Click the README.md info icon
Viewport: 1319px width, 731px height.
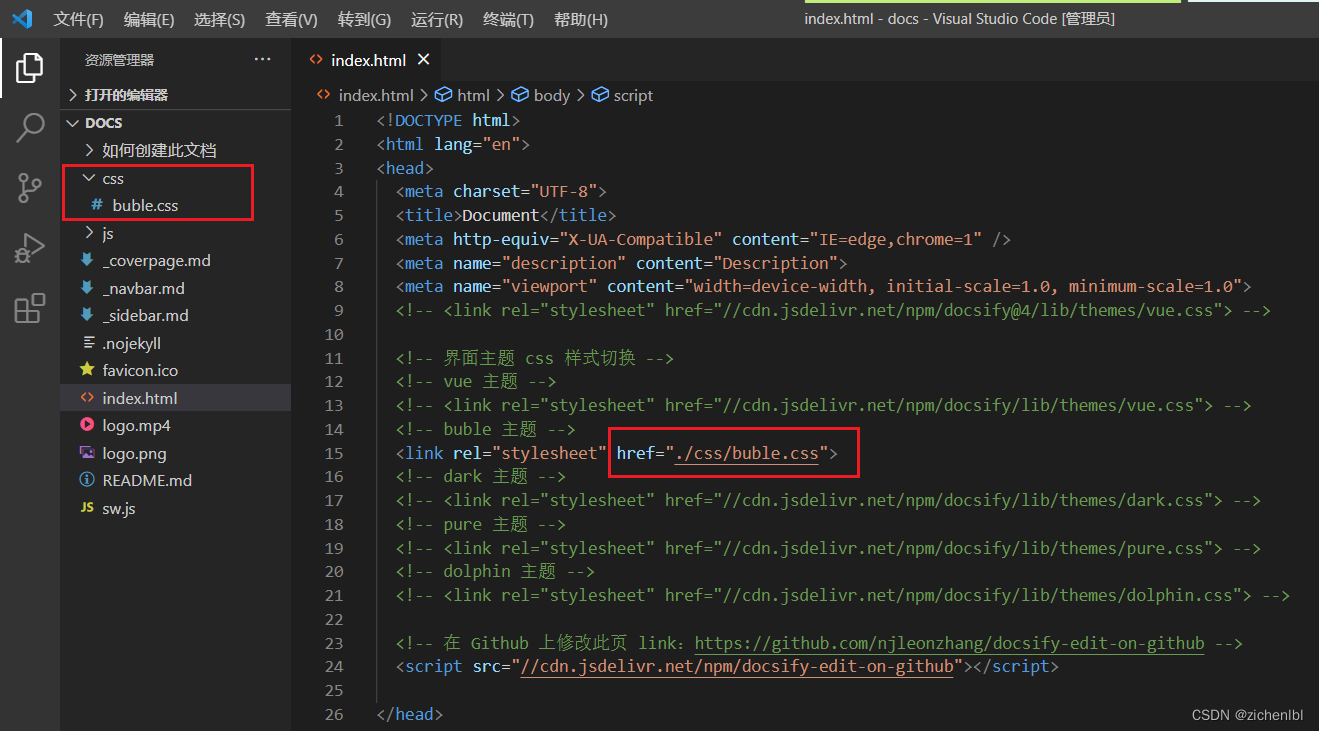tap(87, 480)
